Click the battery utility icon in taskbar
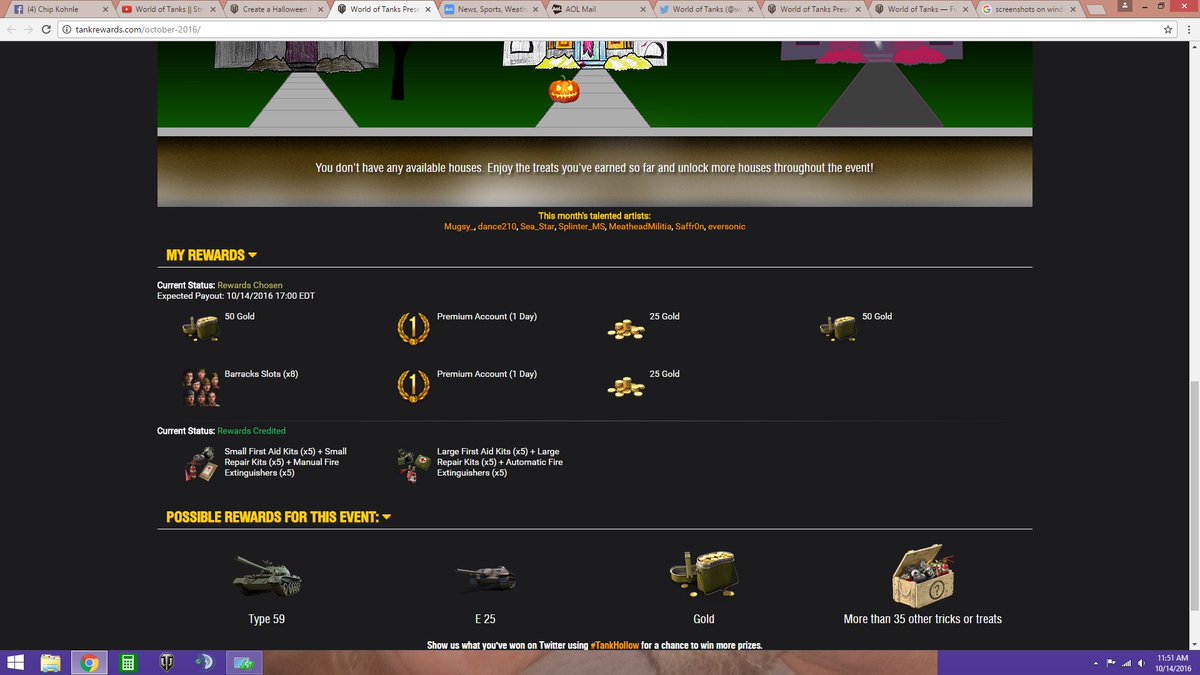The image size is (1200, 675). coord(244,662)
